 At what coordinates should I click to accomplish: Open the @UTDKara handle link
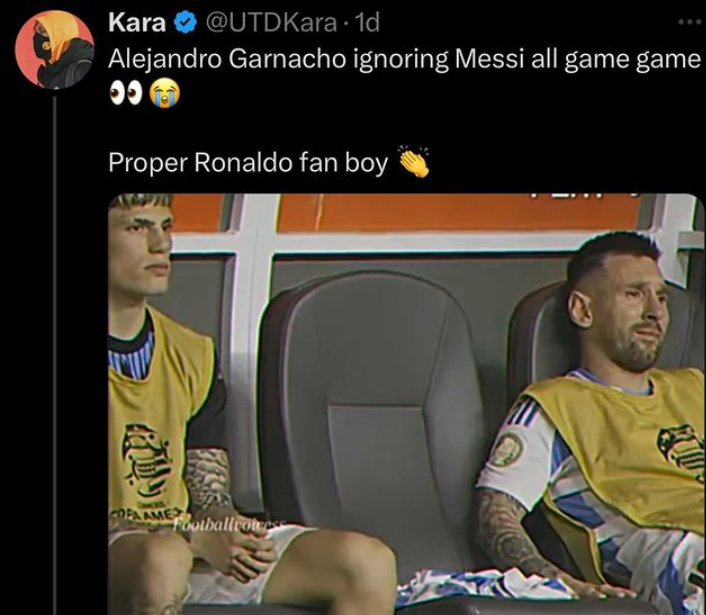(x=271, y=23)
